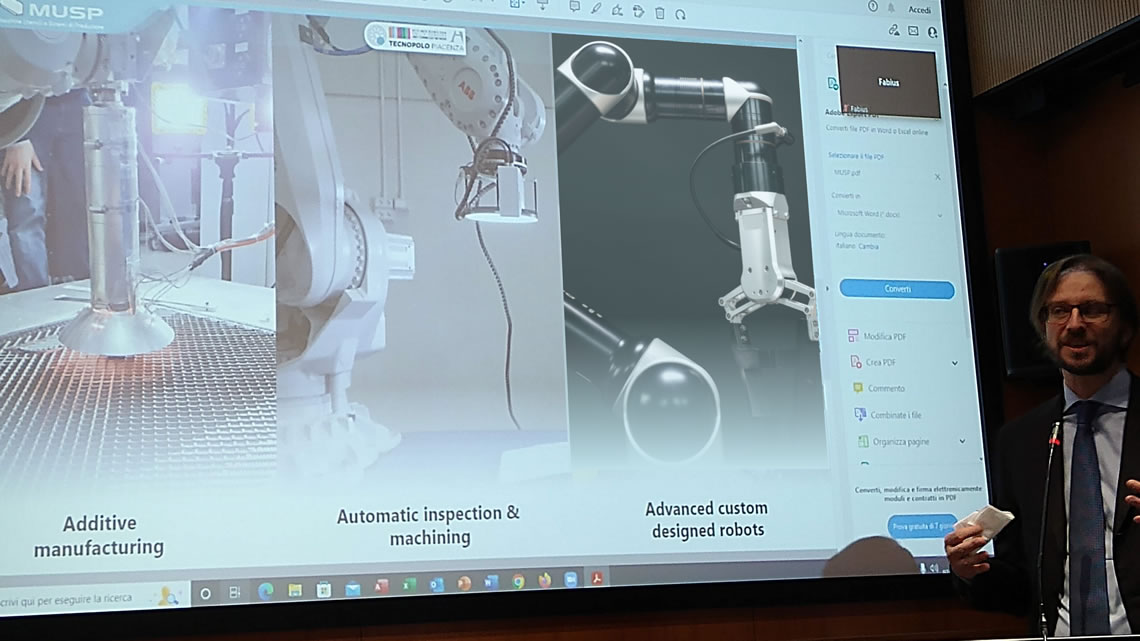This screenshot has width=1140, height=641.
Task: Open the Microsoft Word format dropdown
Action: click(x=888, y=214)
